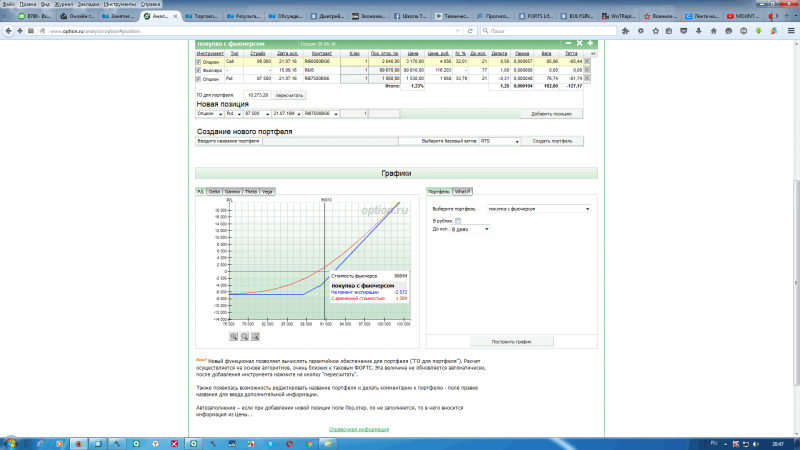Switch to the Vega chart tab
The width and height of the screenshot is (800, 450).
coord(267,191)
